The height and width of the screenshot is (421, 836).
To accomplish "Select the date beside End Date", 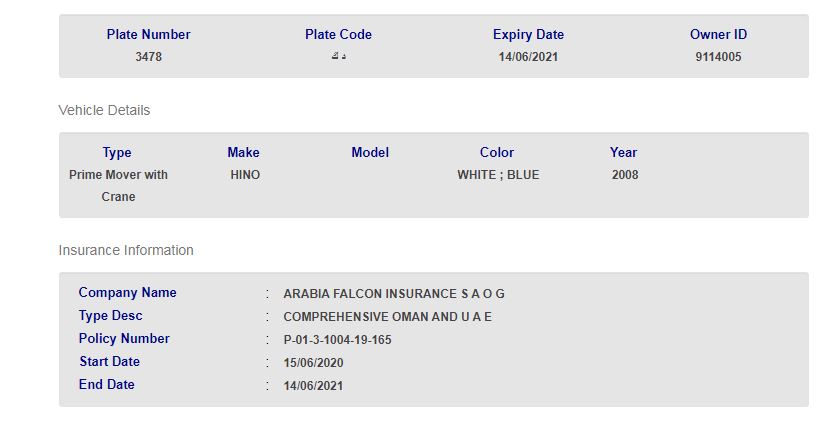I will click(x=313, y=386).
